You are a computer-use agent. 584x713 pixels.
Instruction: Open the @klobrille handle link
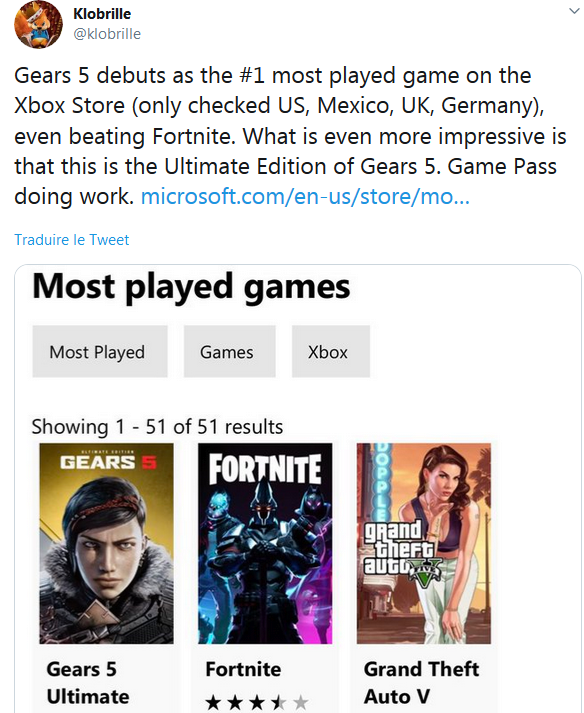tap(107, 34)
